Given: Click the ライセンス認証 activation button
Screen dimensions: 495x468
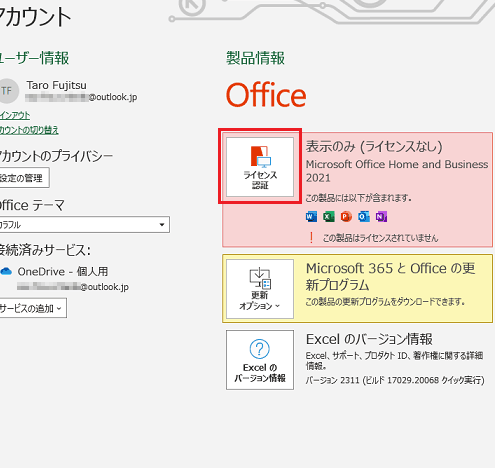Looking at the screenshot, I should click(x=260, y=167).
